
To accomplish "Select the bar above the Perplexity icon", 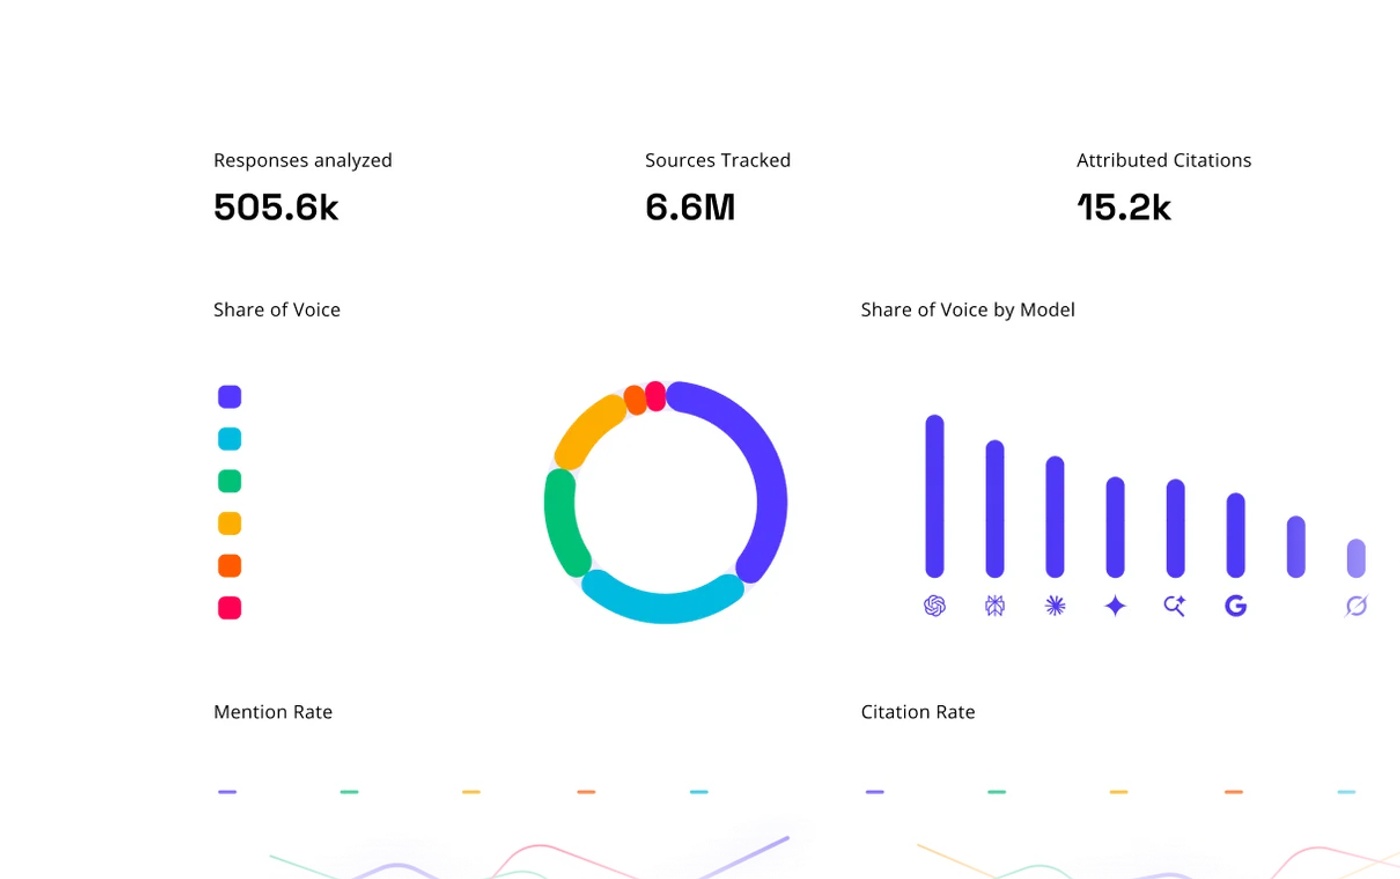I will click(995, 509).
